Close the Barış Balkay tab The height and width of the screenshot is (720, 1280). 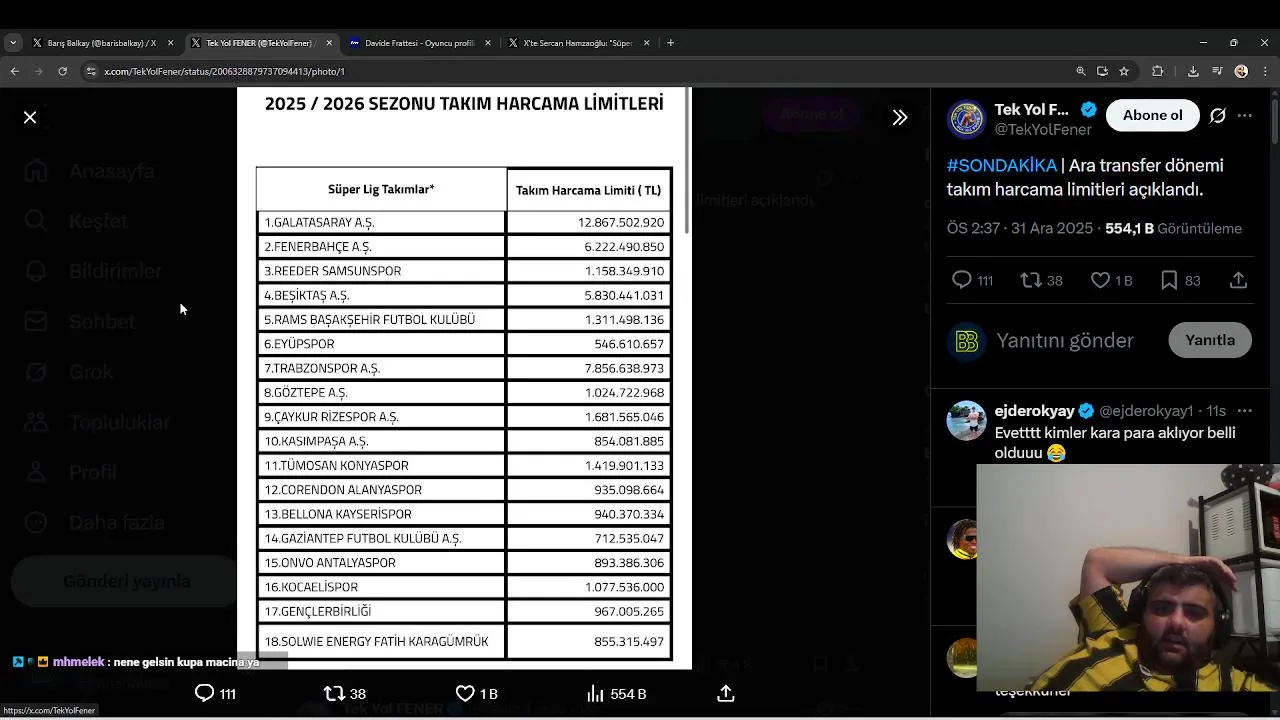point(170,43)
